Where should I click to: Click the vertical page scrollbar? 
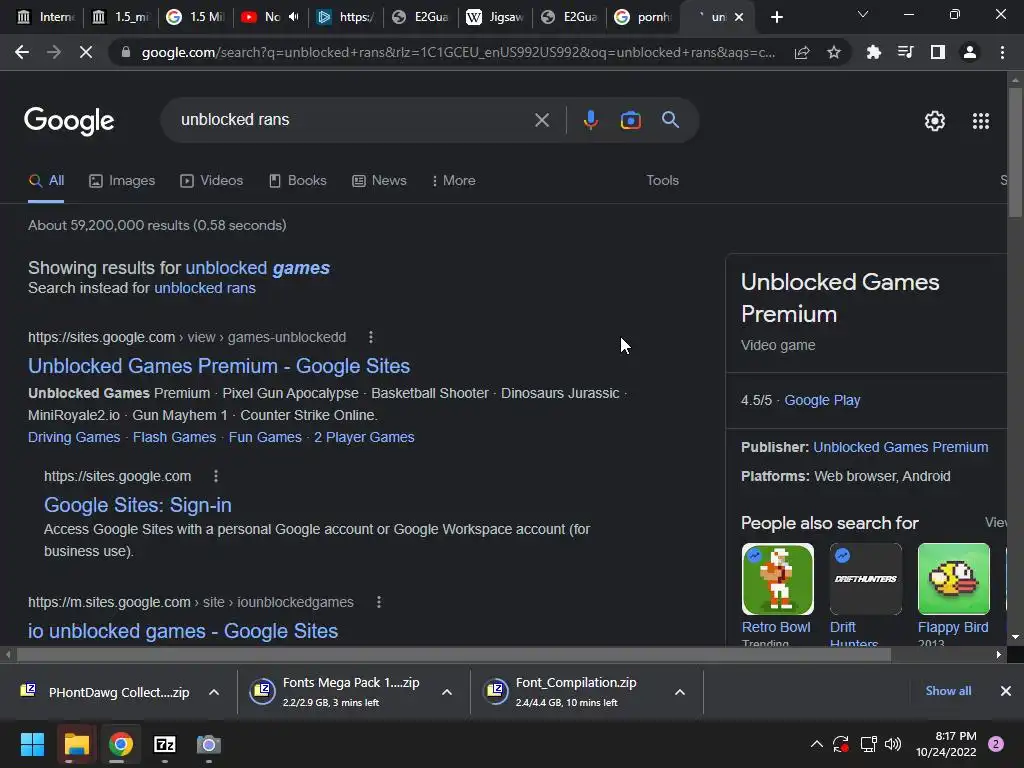[x=1015, y=152]
